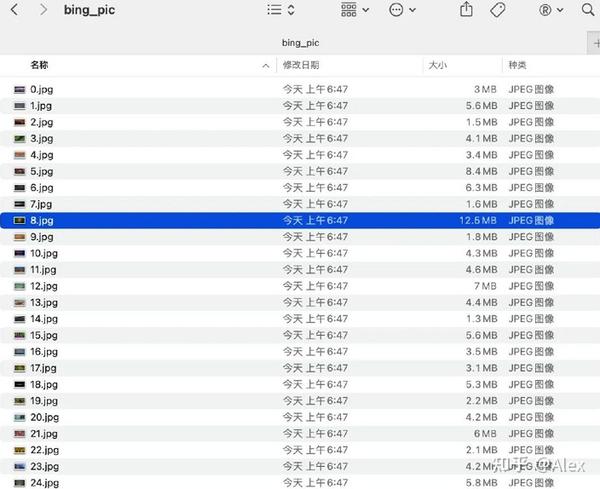Sort by 大小 column header

coord(437,65)
